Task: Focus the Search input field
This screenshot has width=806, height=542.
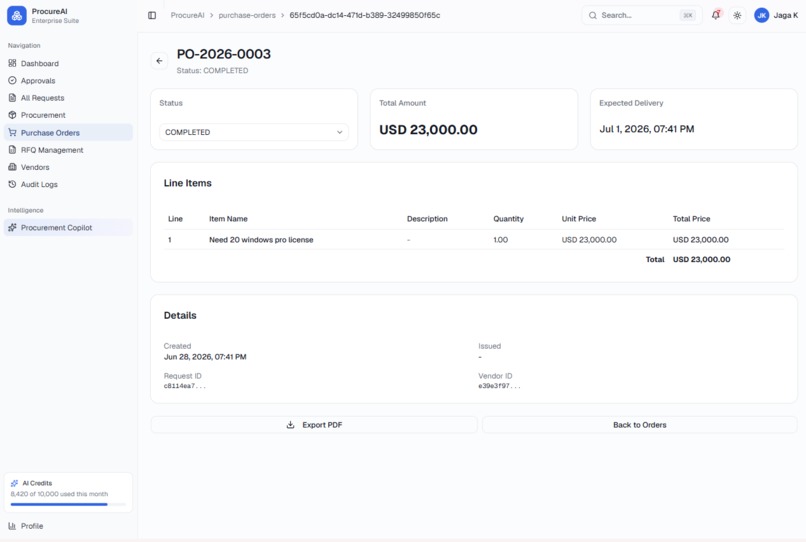Action: pyautogui.click(x=642, y=15)
